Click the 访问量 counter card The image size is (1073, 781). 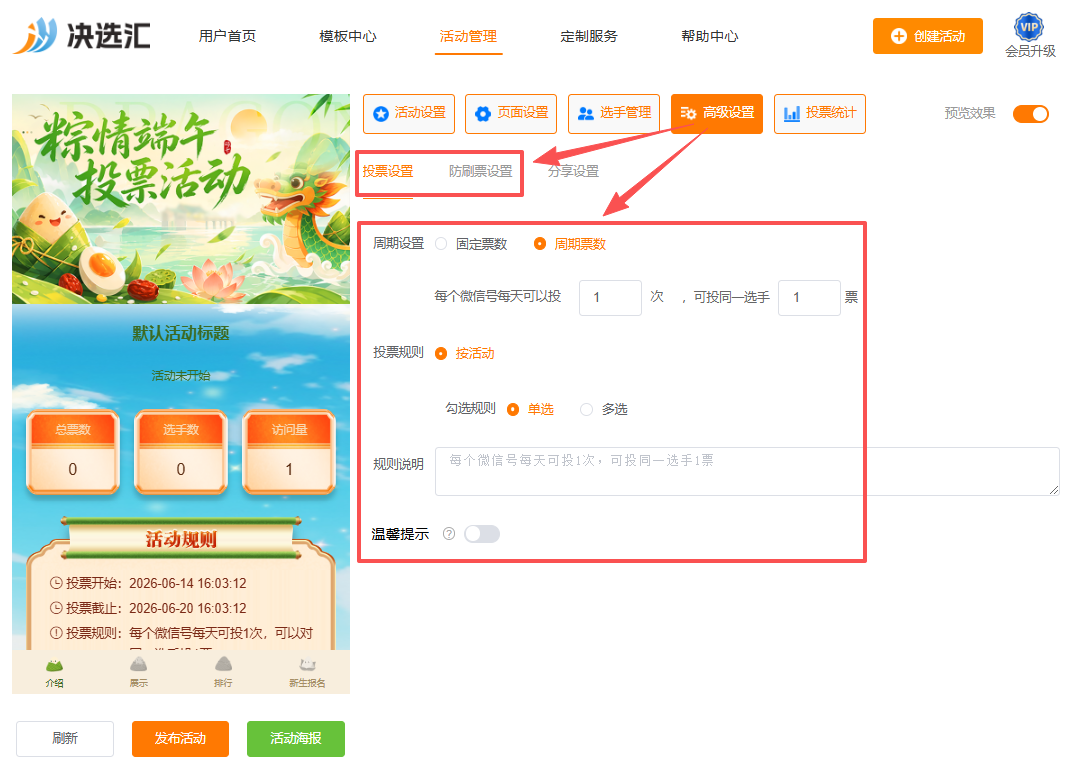tap(289, 452)
